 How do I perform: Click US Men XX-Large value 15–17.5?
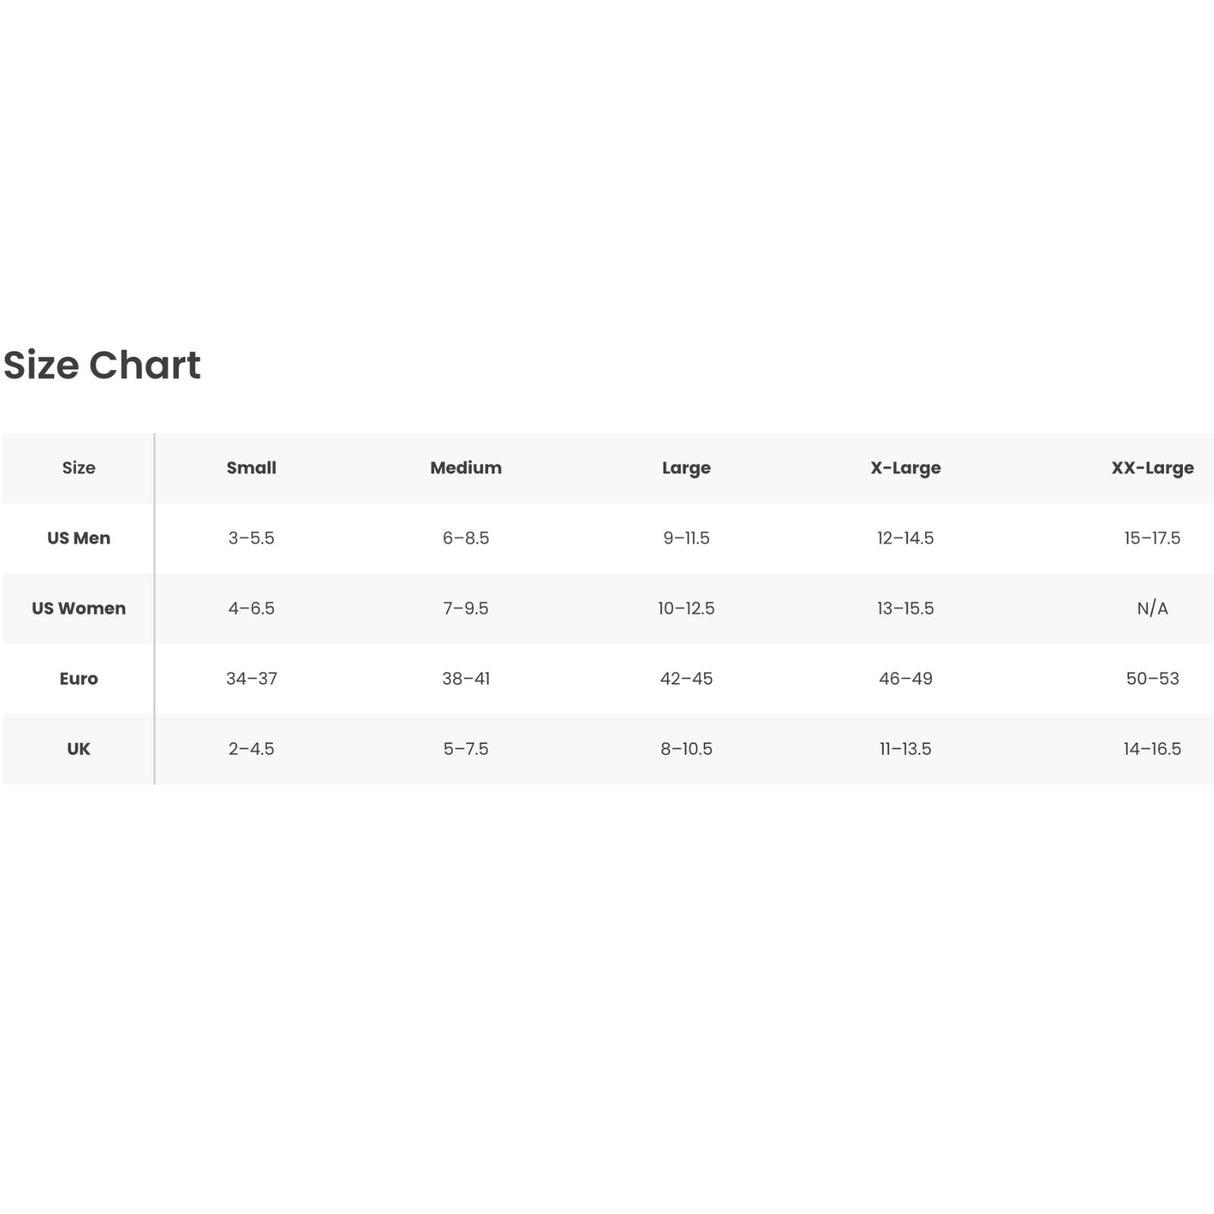point(1152,538)
